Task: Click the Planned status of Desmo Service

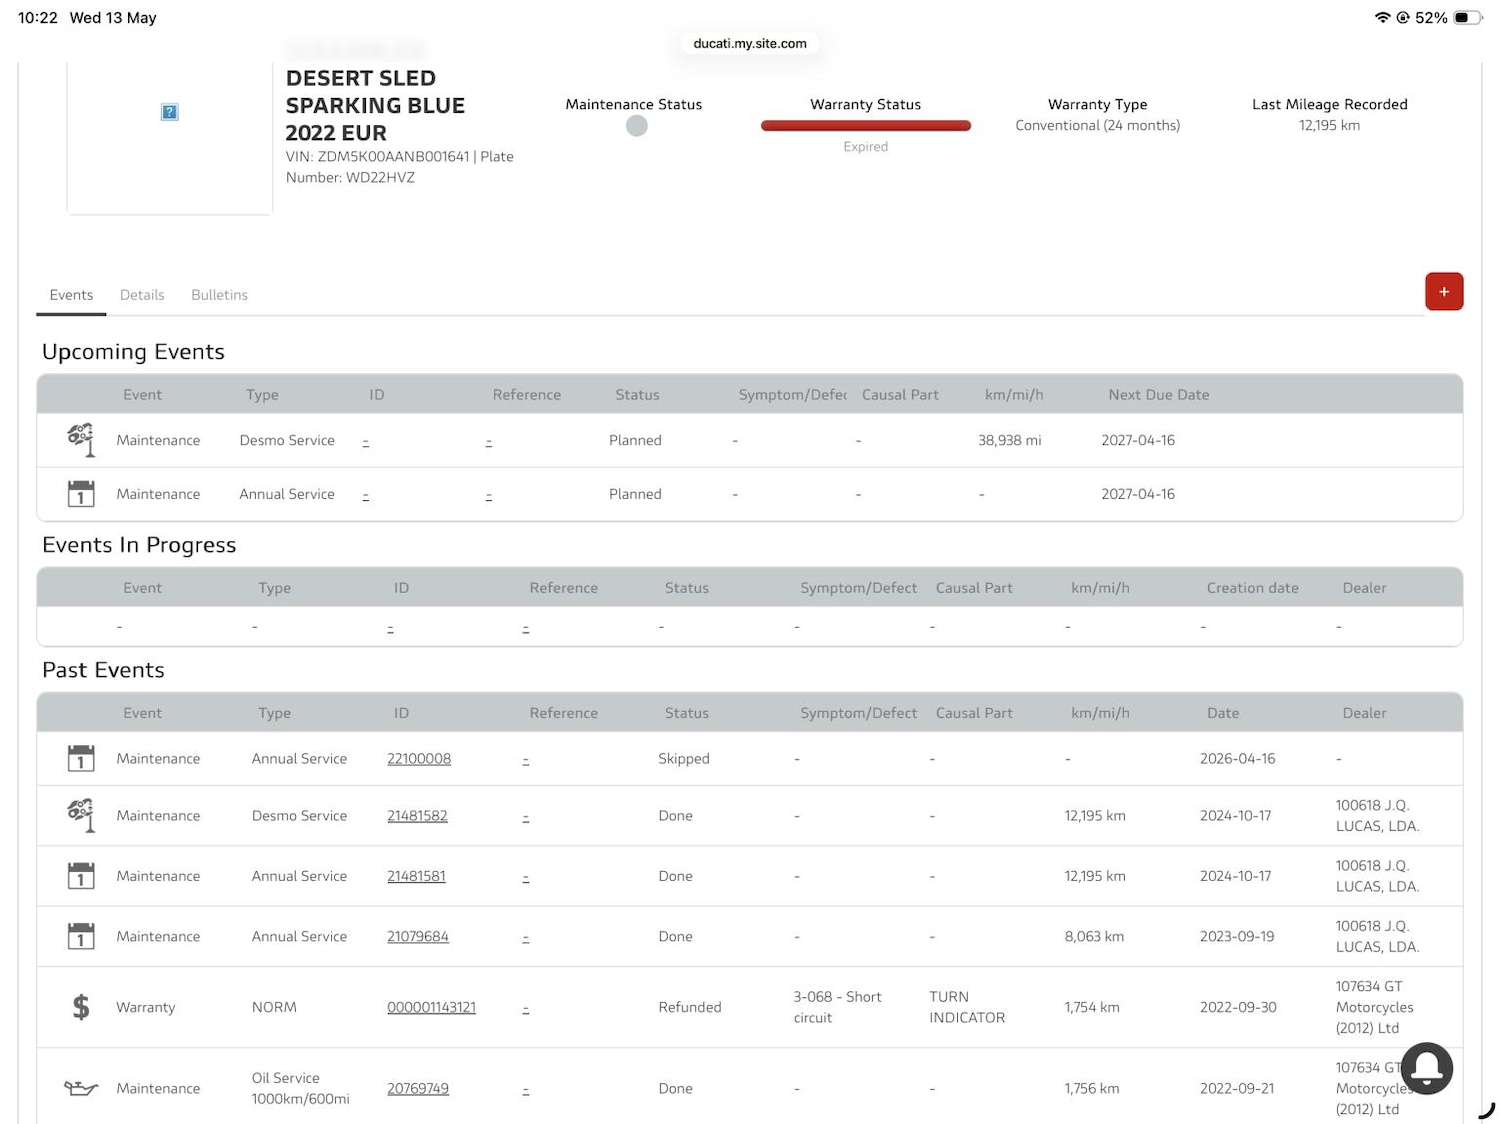Action: pyautogui.click(x=635, y=440)
